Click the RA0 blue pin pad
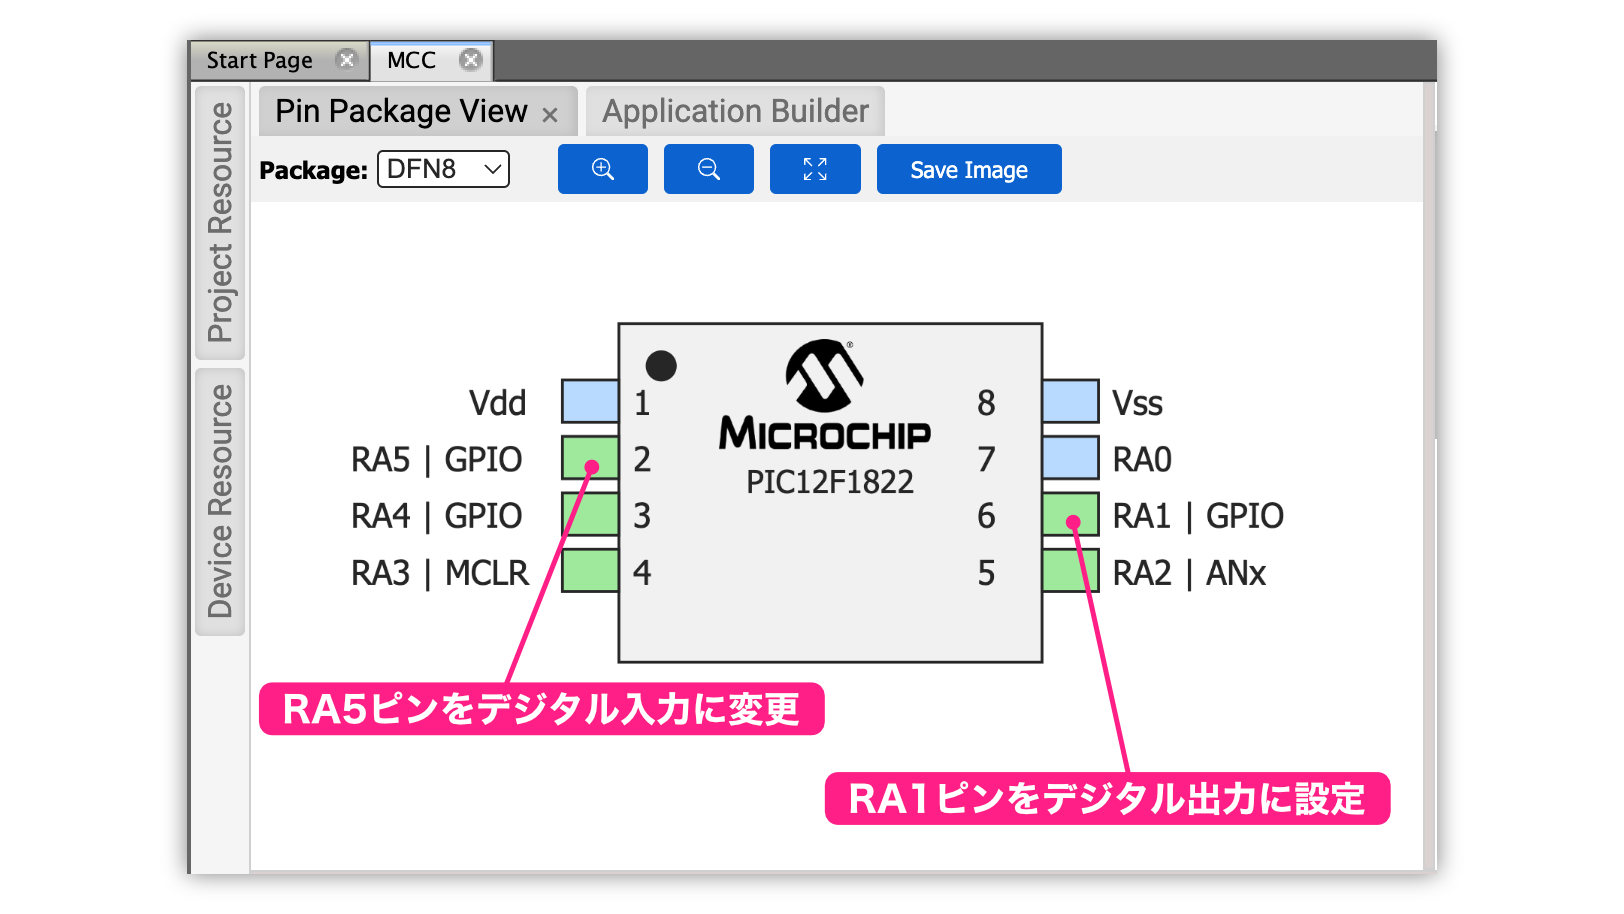Screen dimensions: 1624x914 (1071, 458)
